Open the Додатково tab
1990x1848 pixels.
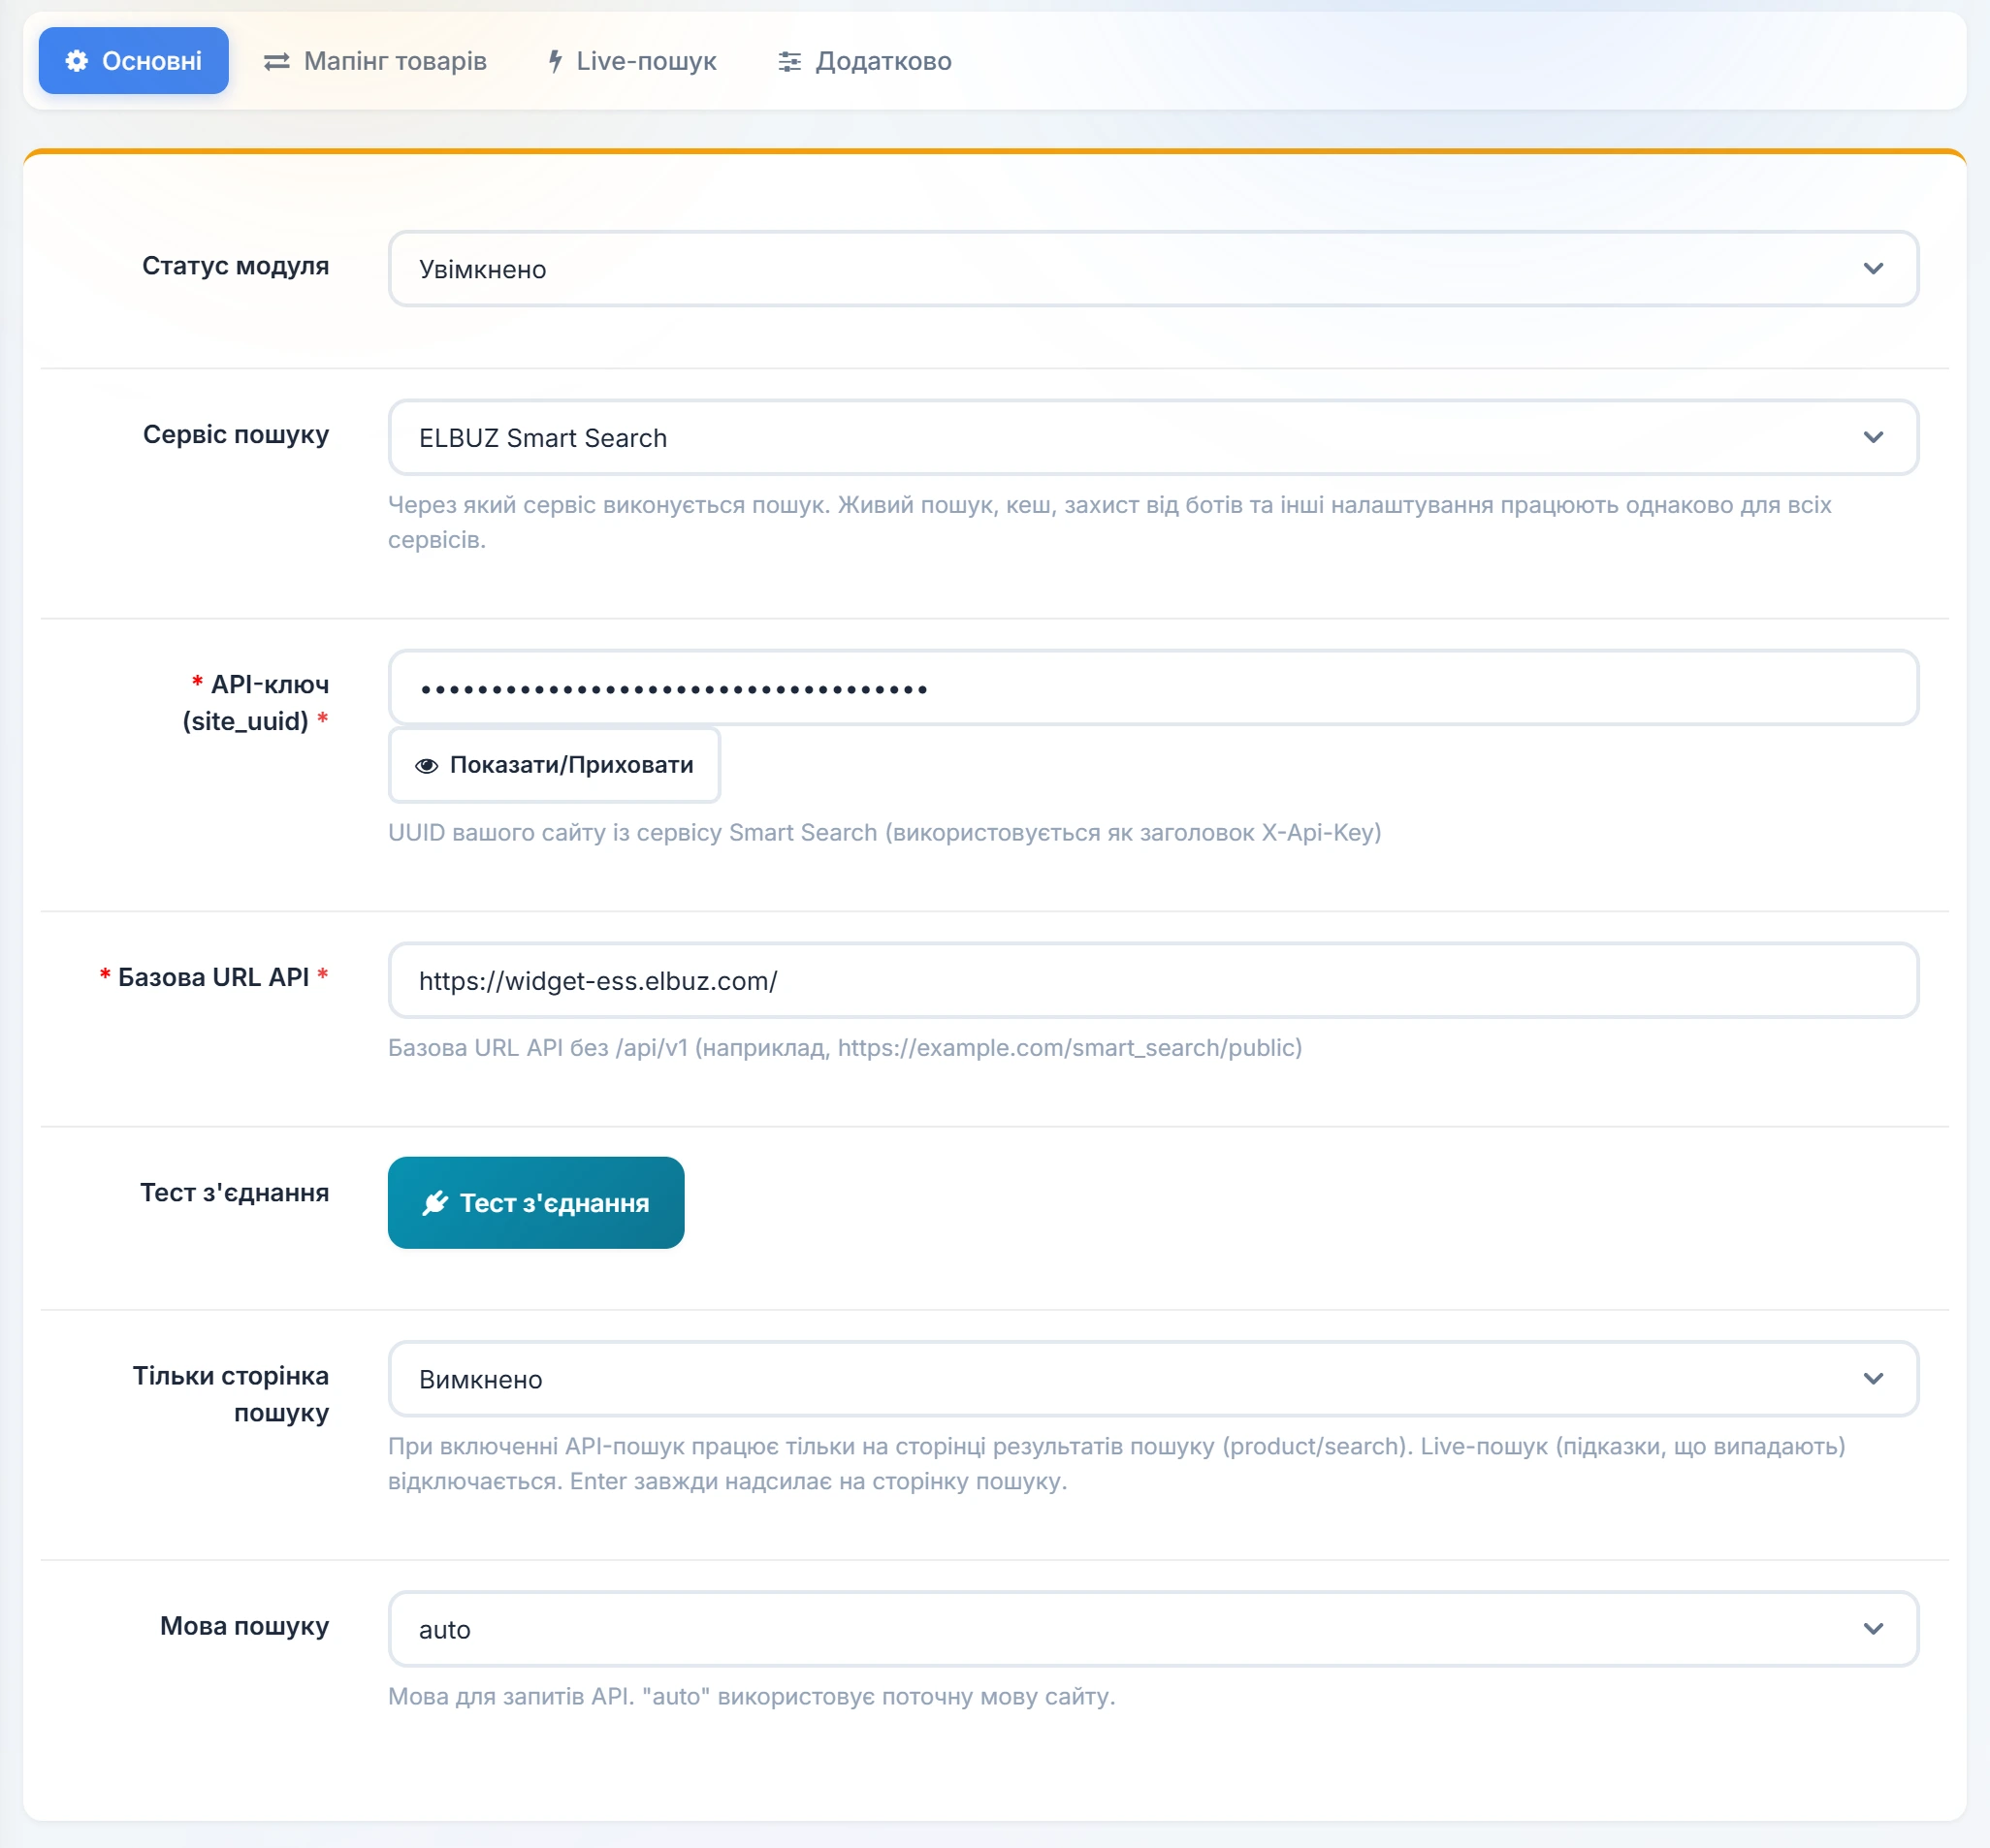pyautogui.click(x=864, y=61)
